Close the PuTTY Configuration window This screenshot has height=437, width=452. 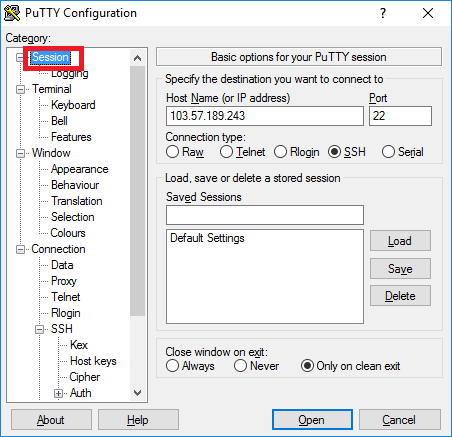[428, 13]
